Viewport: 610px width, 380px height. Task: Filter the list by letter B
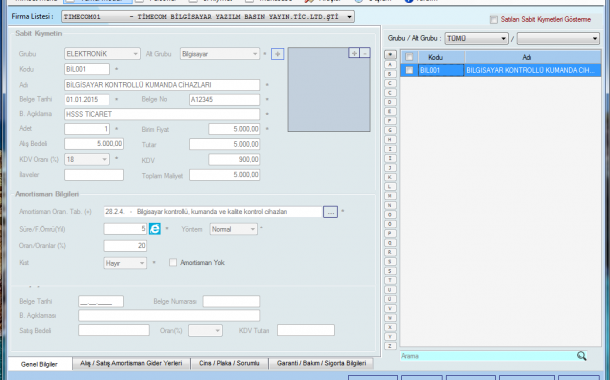pyautogui.click(x=390, y=74)
